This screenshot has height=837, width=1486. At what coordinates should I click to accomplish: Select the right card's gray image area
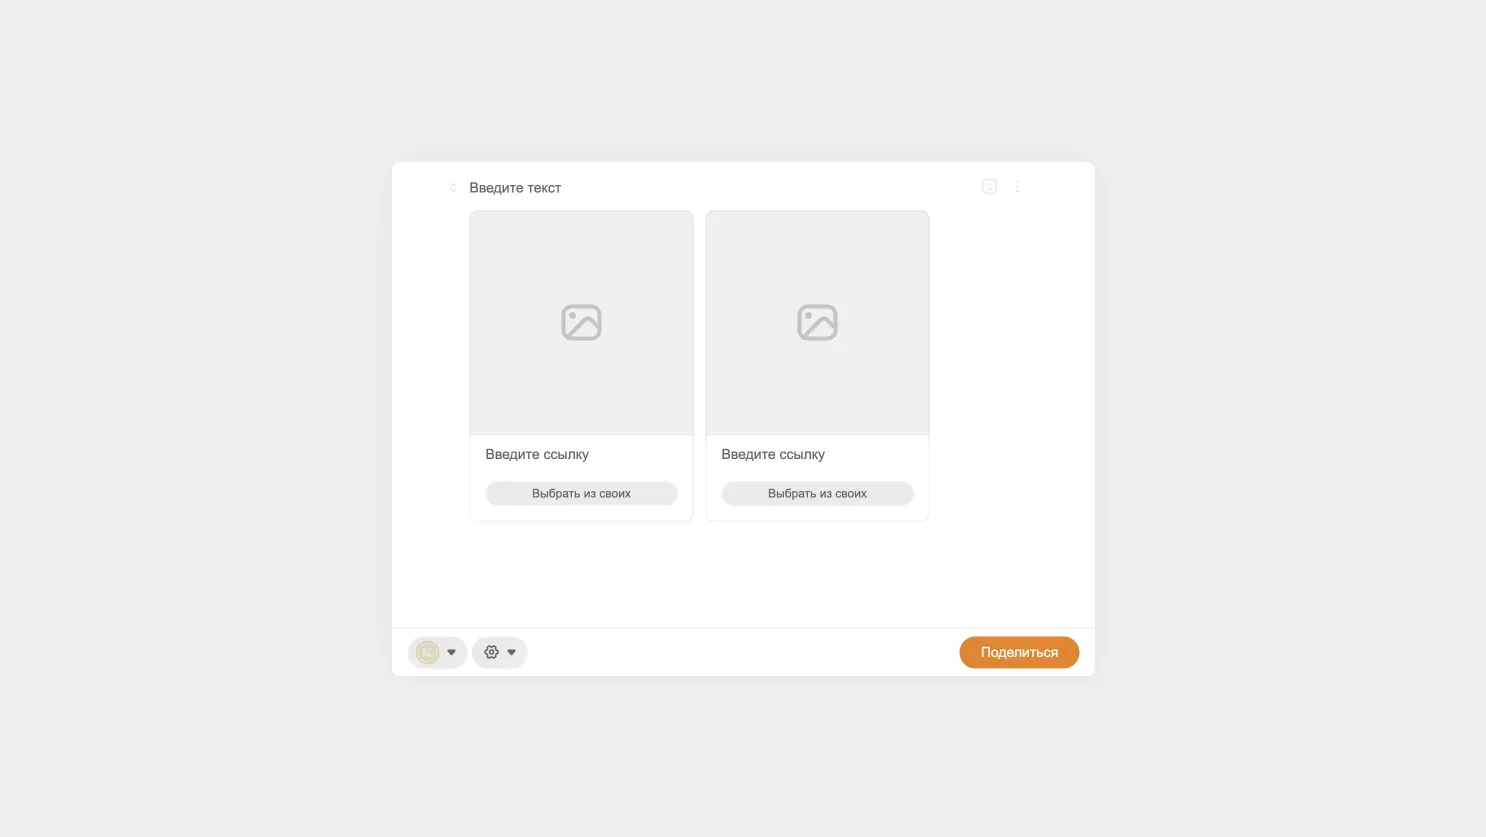(x=817, y=323)
